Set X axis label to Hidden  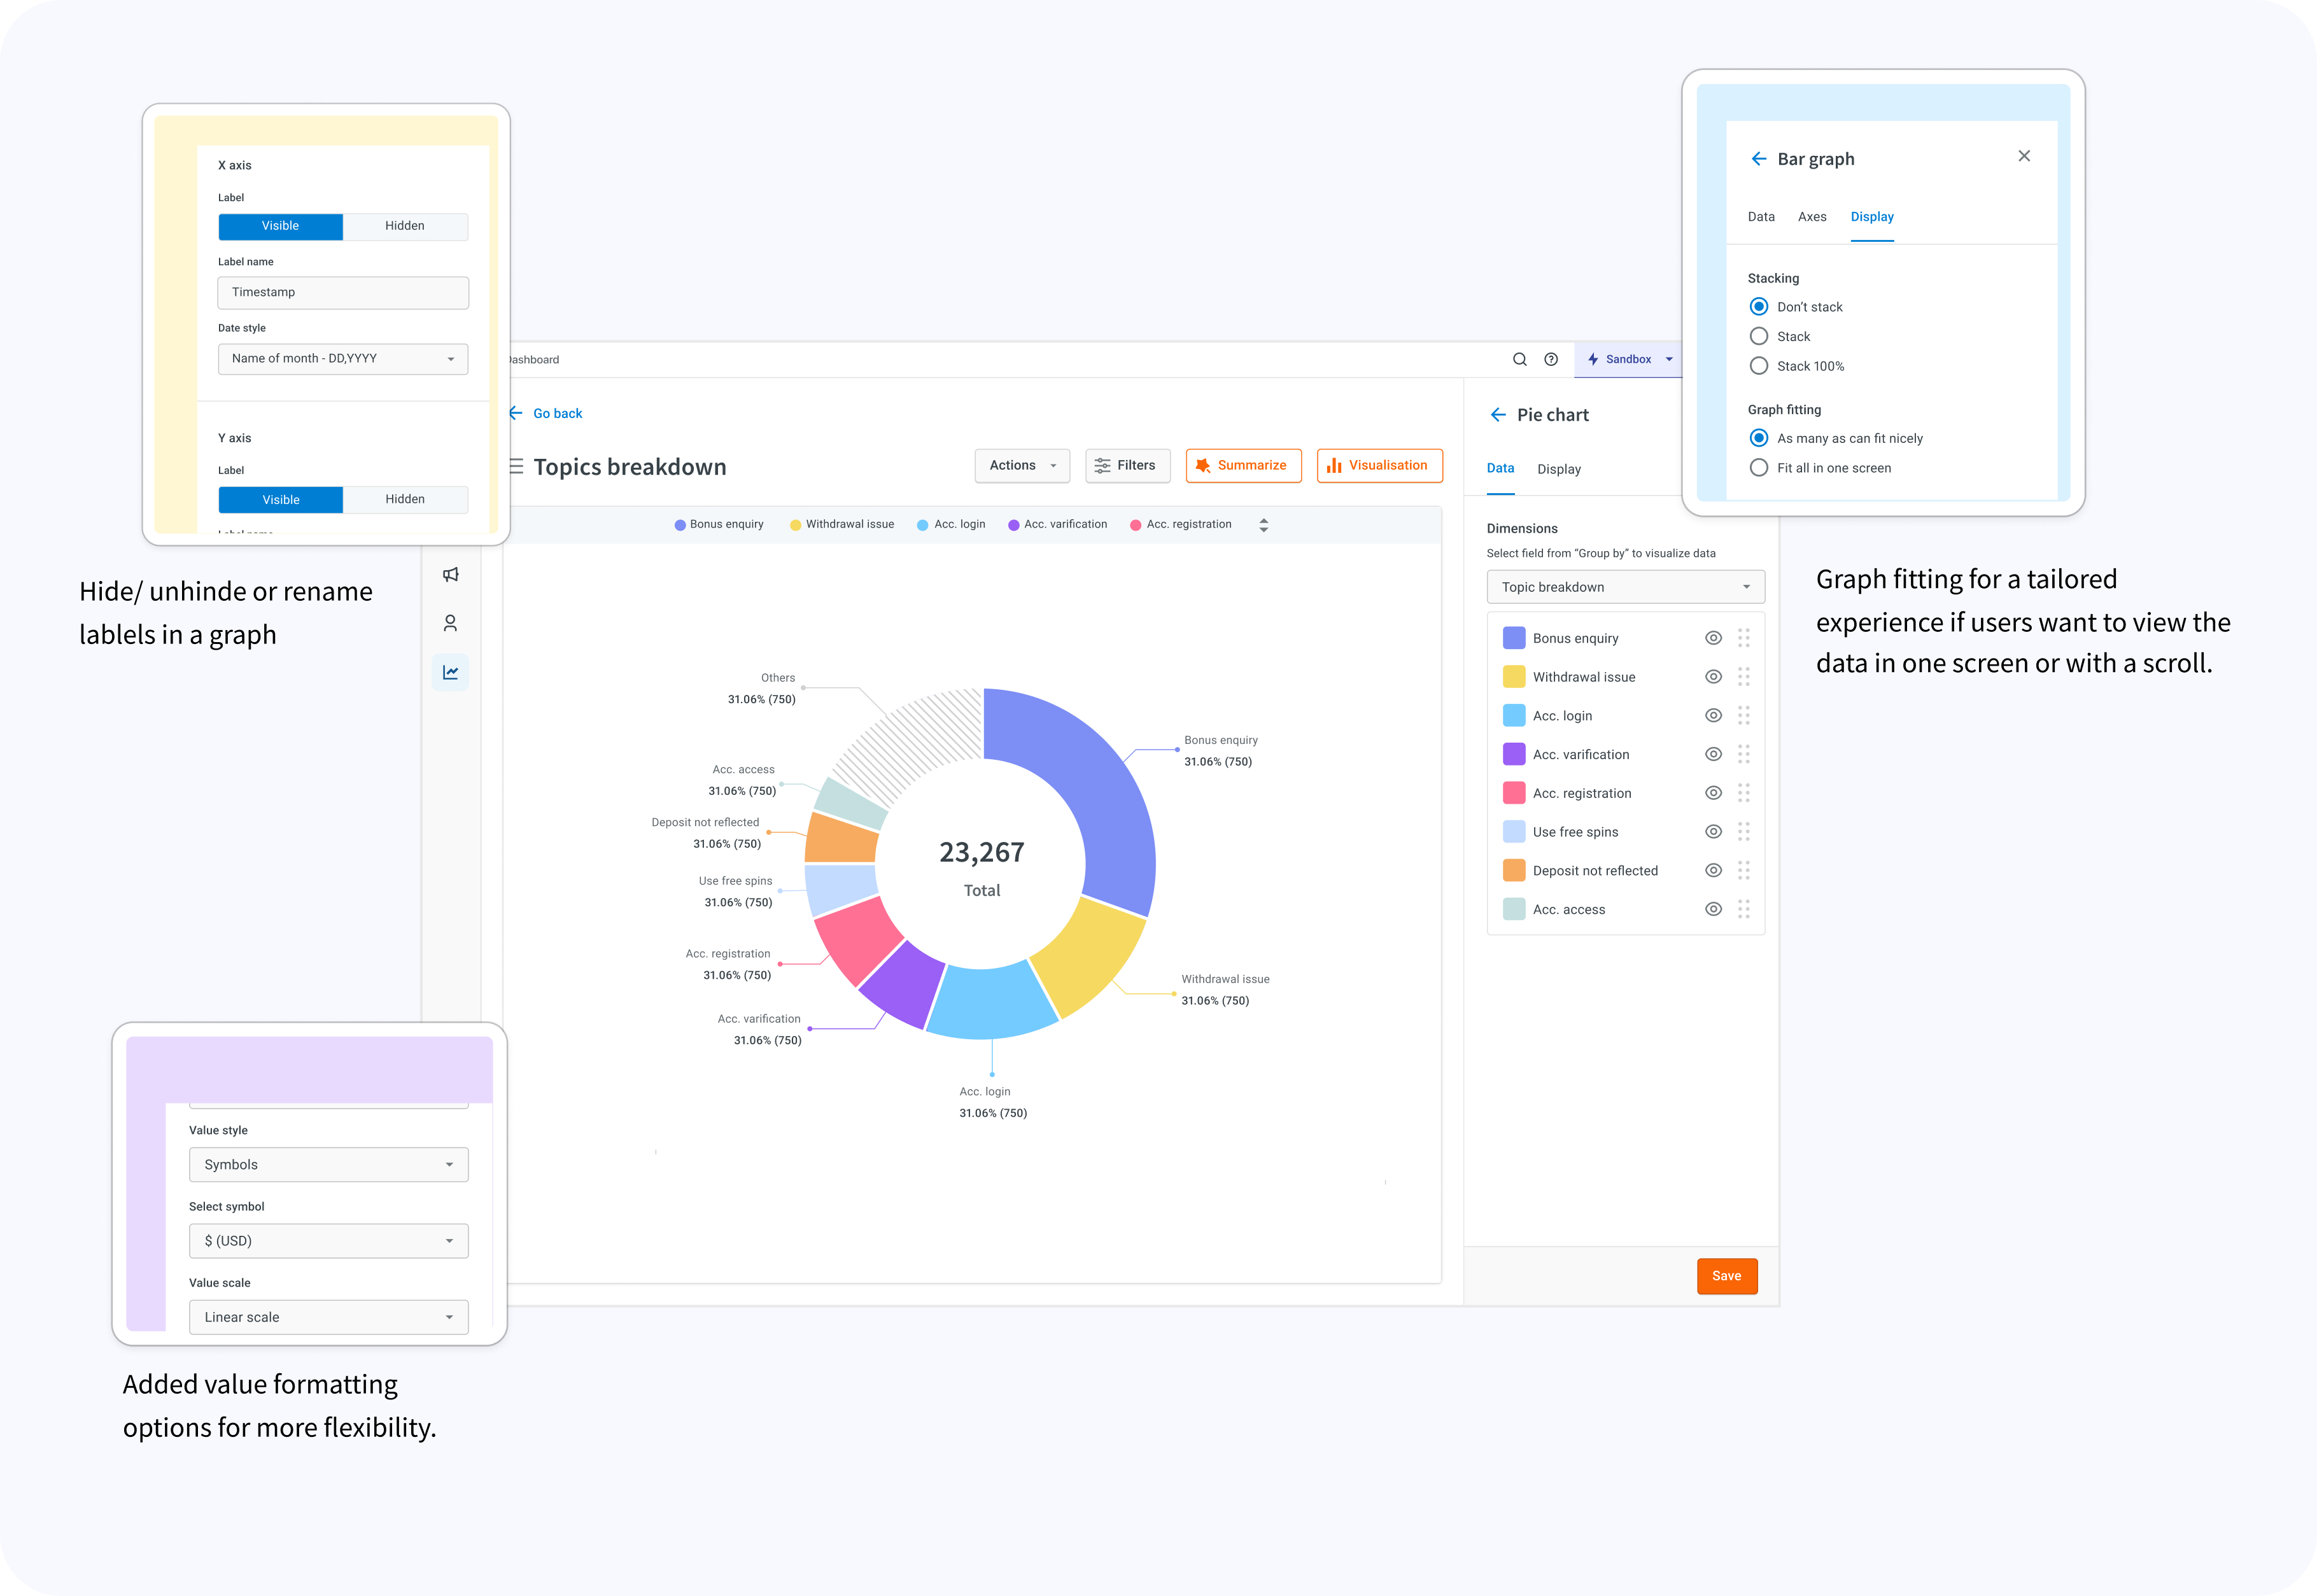pos(405,226)
